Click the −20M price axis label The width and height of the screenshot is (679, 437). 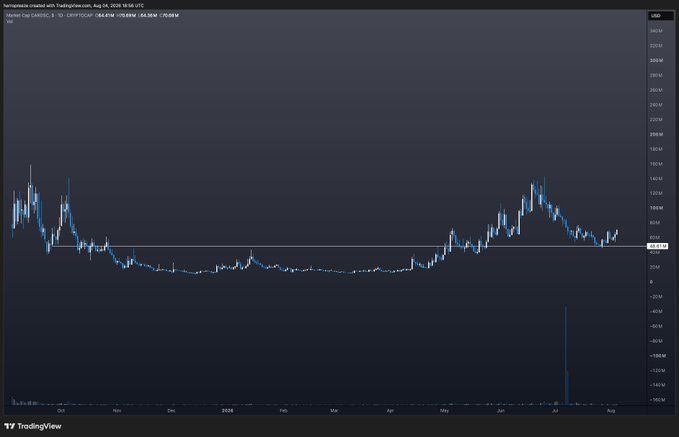(x=656, y=297)
